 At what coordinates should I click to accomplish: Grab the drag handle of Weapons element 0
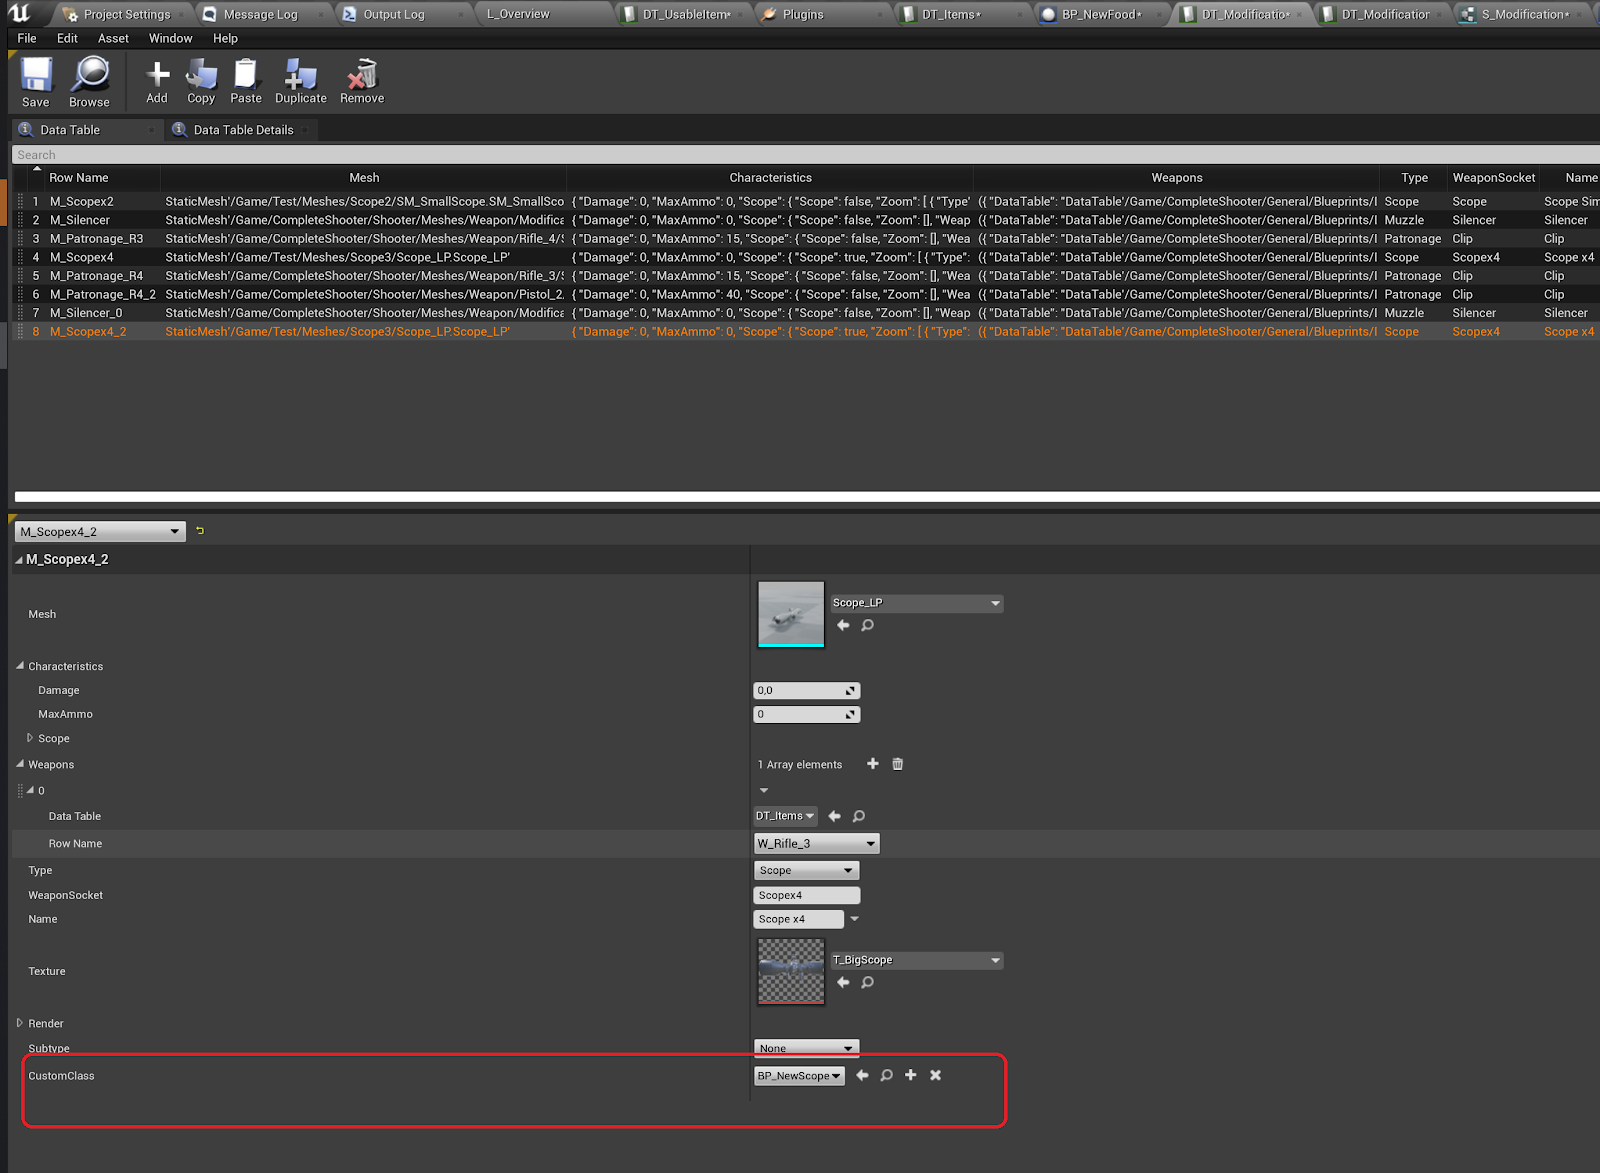(20, 790)
